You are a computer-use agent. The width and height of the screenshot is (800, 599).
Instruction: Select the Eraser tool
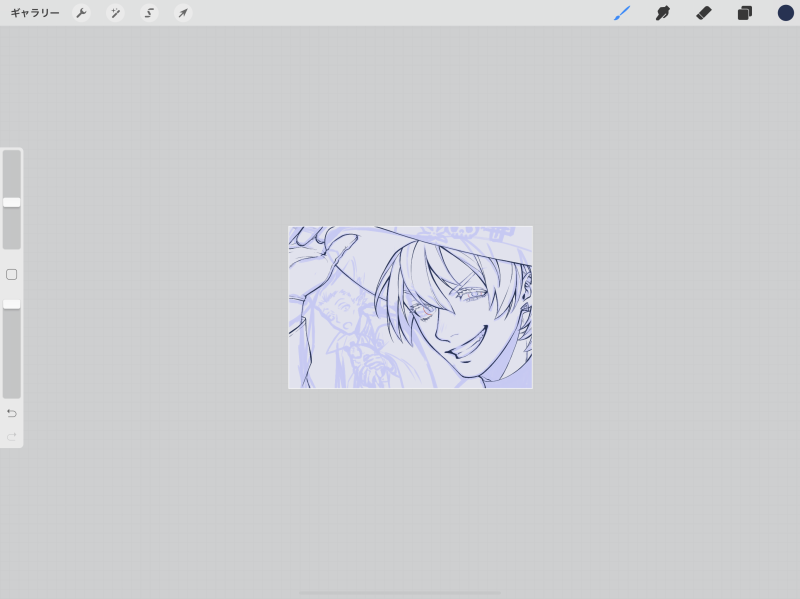(x=704, y=13)
